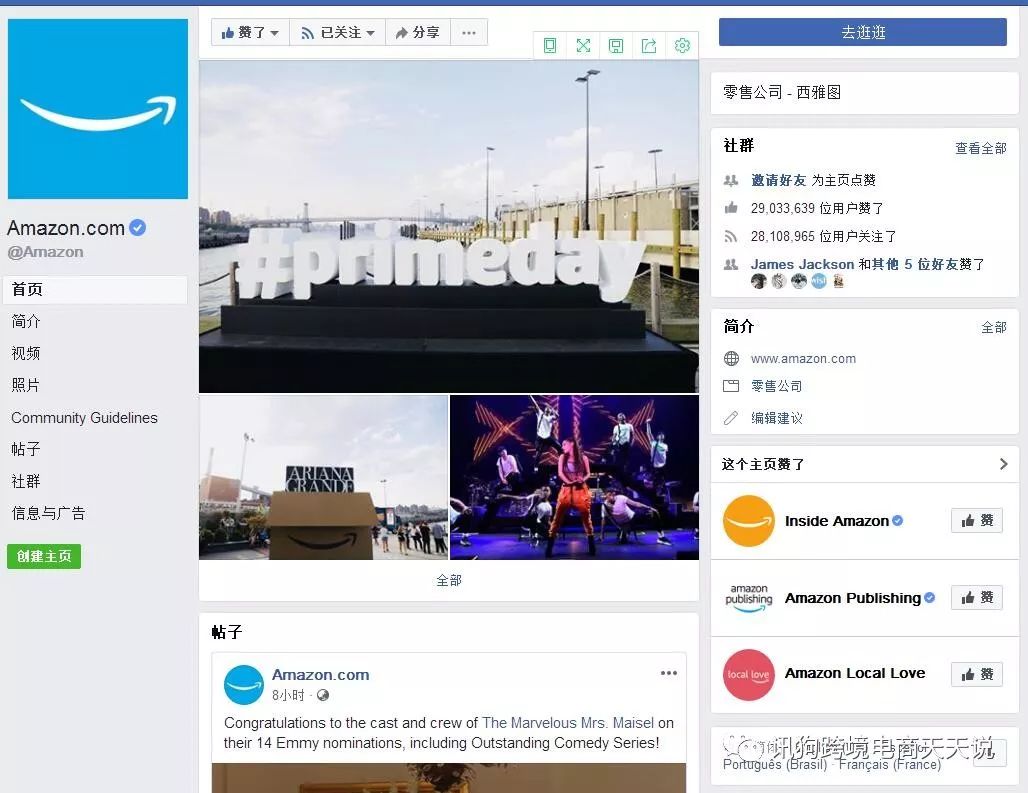Click the 编辑建议 suggest edits link
Viewport: 1028px width, 793px height.
click(x=776, y=418)
